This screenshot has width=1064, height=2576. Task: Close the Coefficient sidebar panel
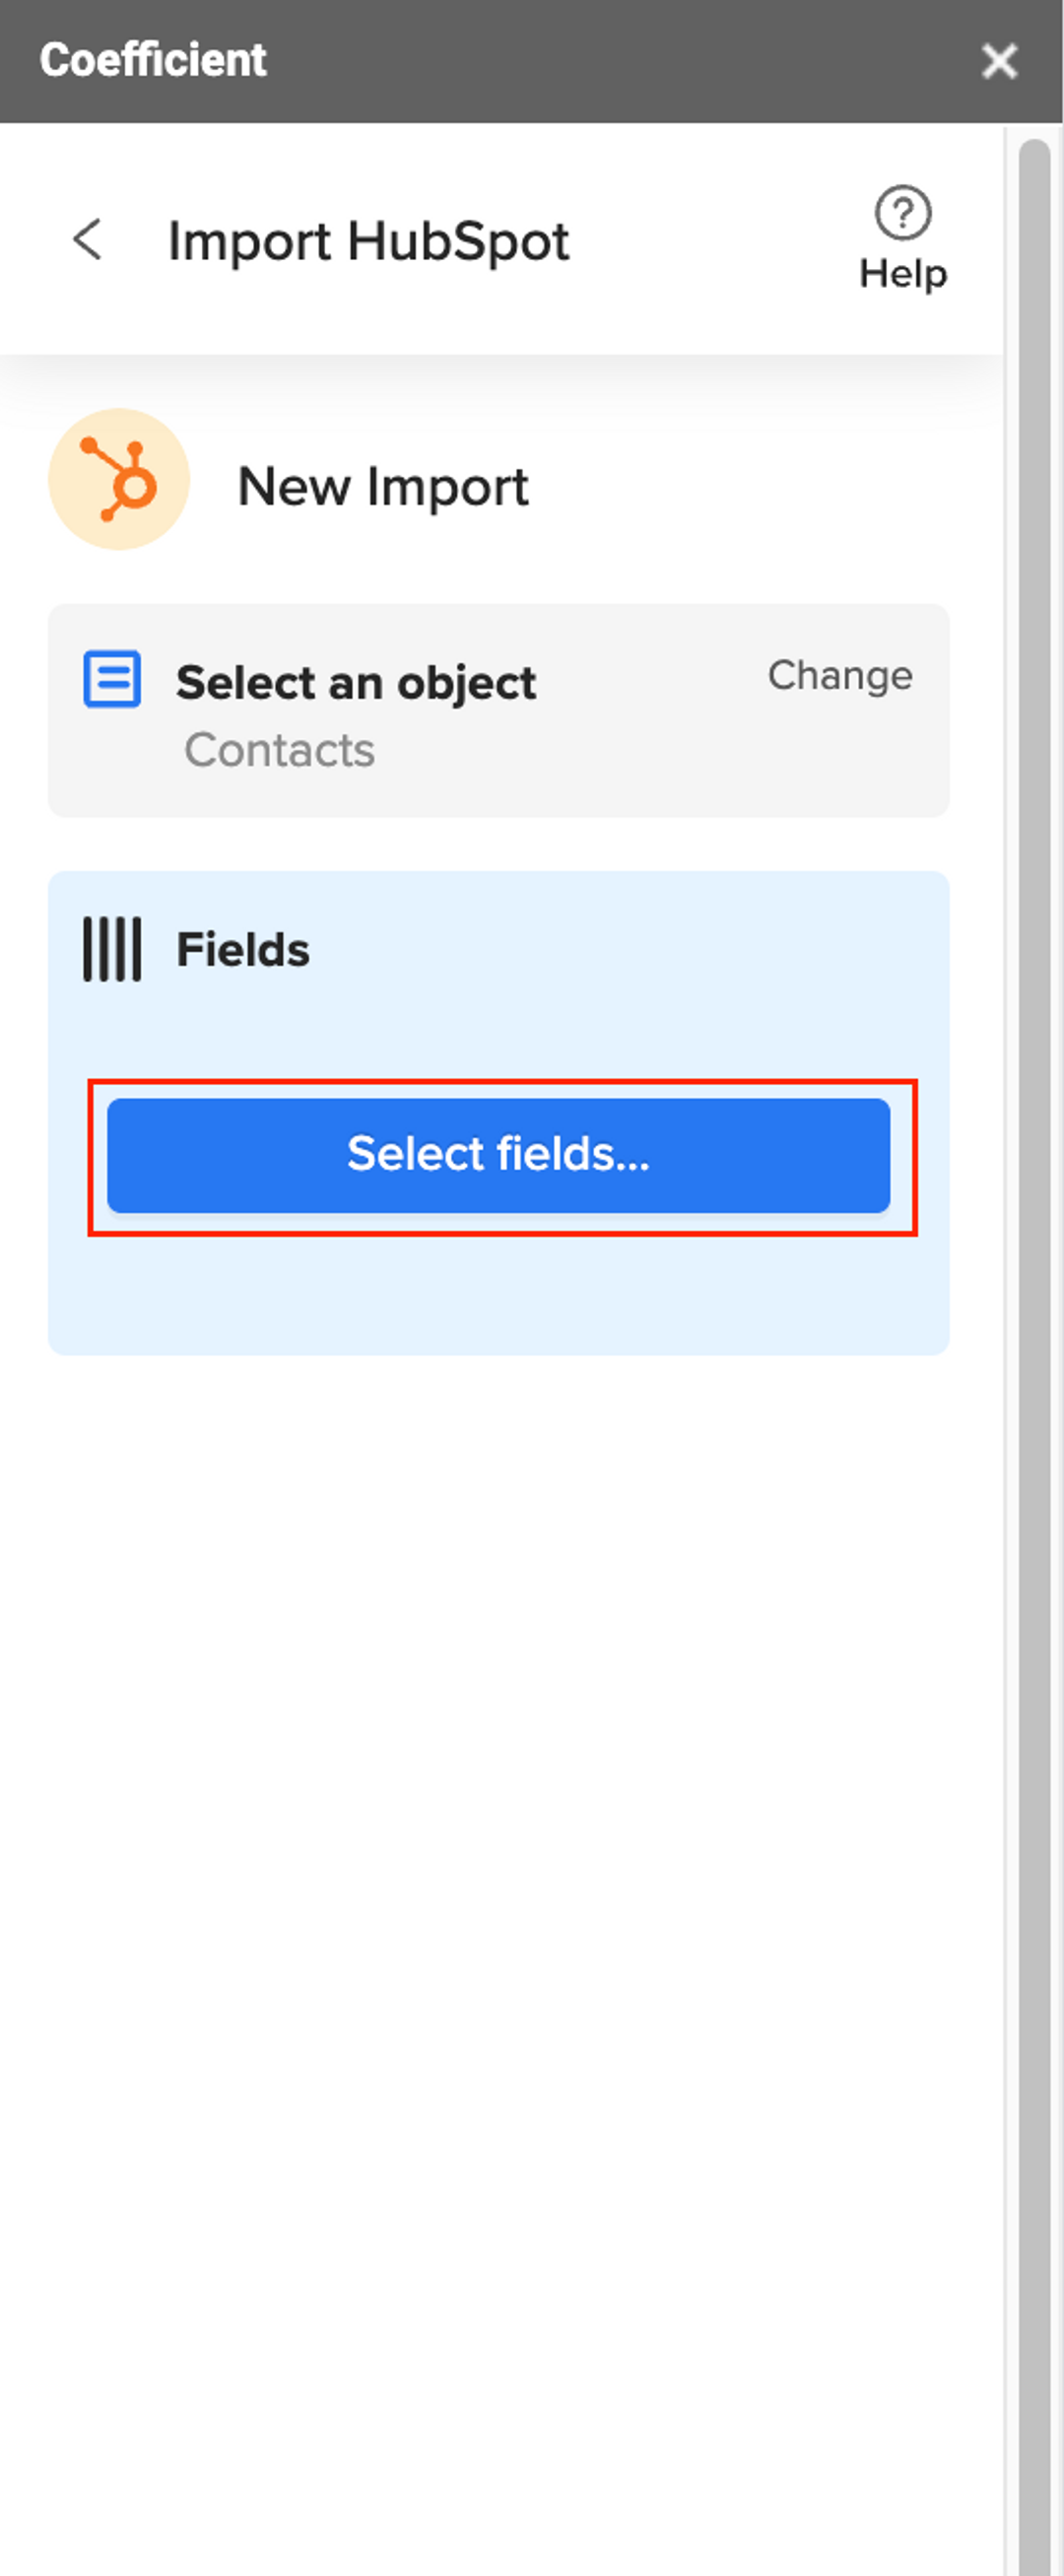pos(999,60)
